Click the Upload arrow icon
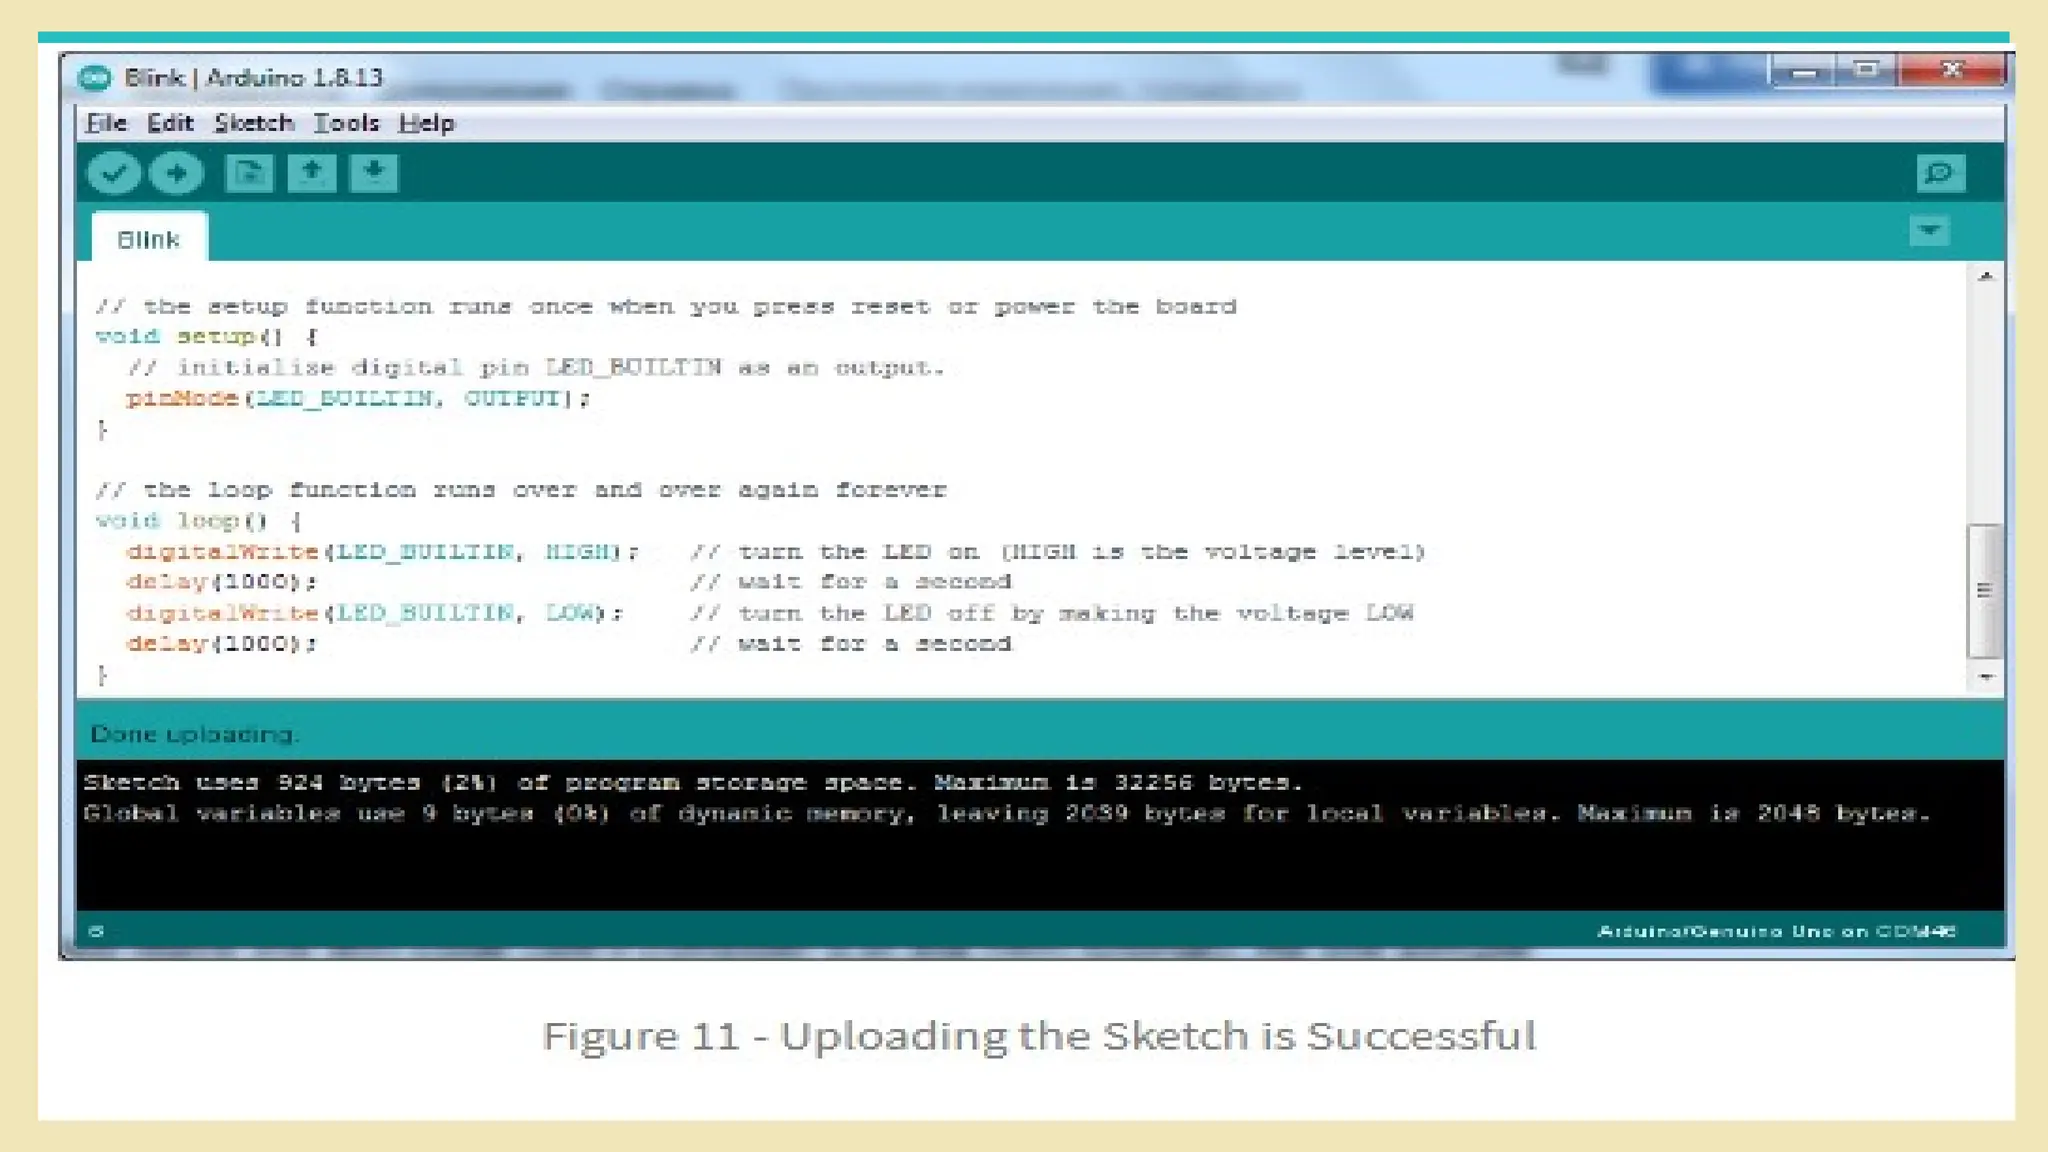Image resolution: width=2048 pixels, height=1152 pixels. (x=176, y=173)
